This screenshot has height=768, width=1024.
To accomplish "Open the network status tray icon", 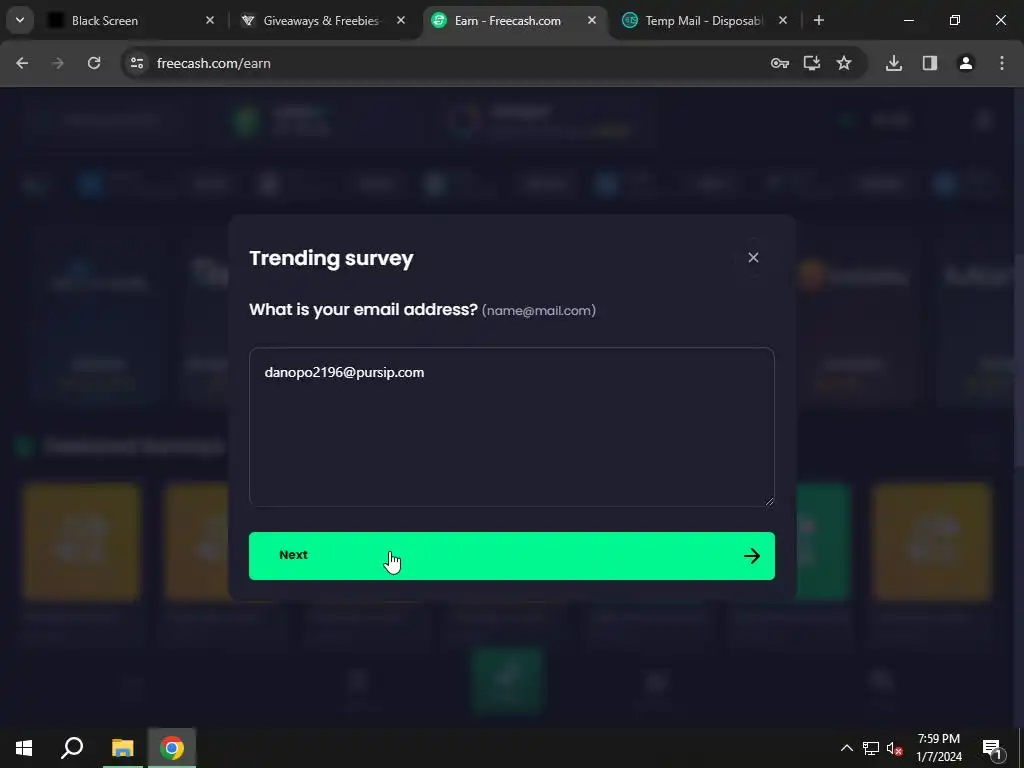I will pos(871,748).
